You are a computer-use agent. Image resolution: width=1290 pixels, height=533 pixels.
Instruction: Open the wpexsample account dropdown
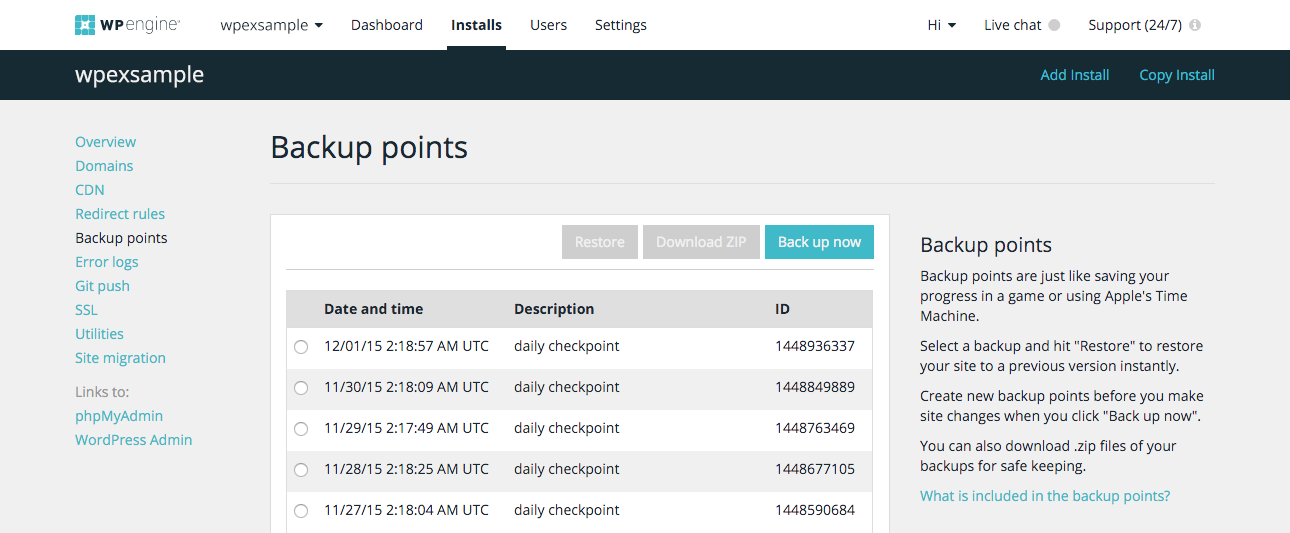[x=271, y=25]
